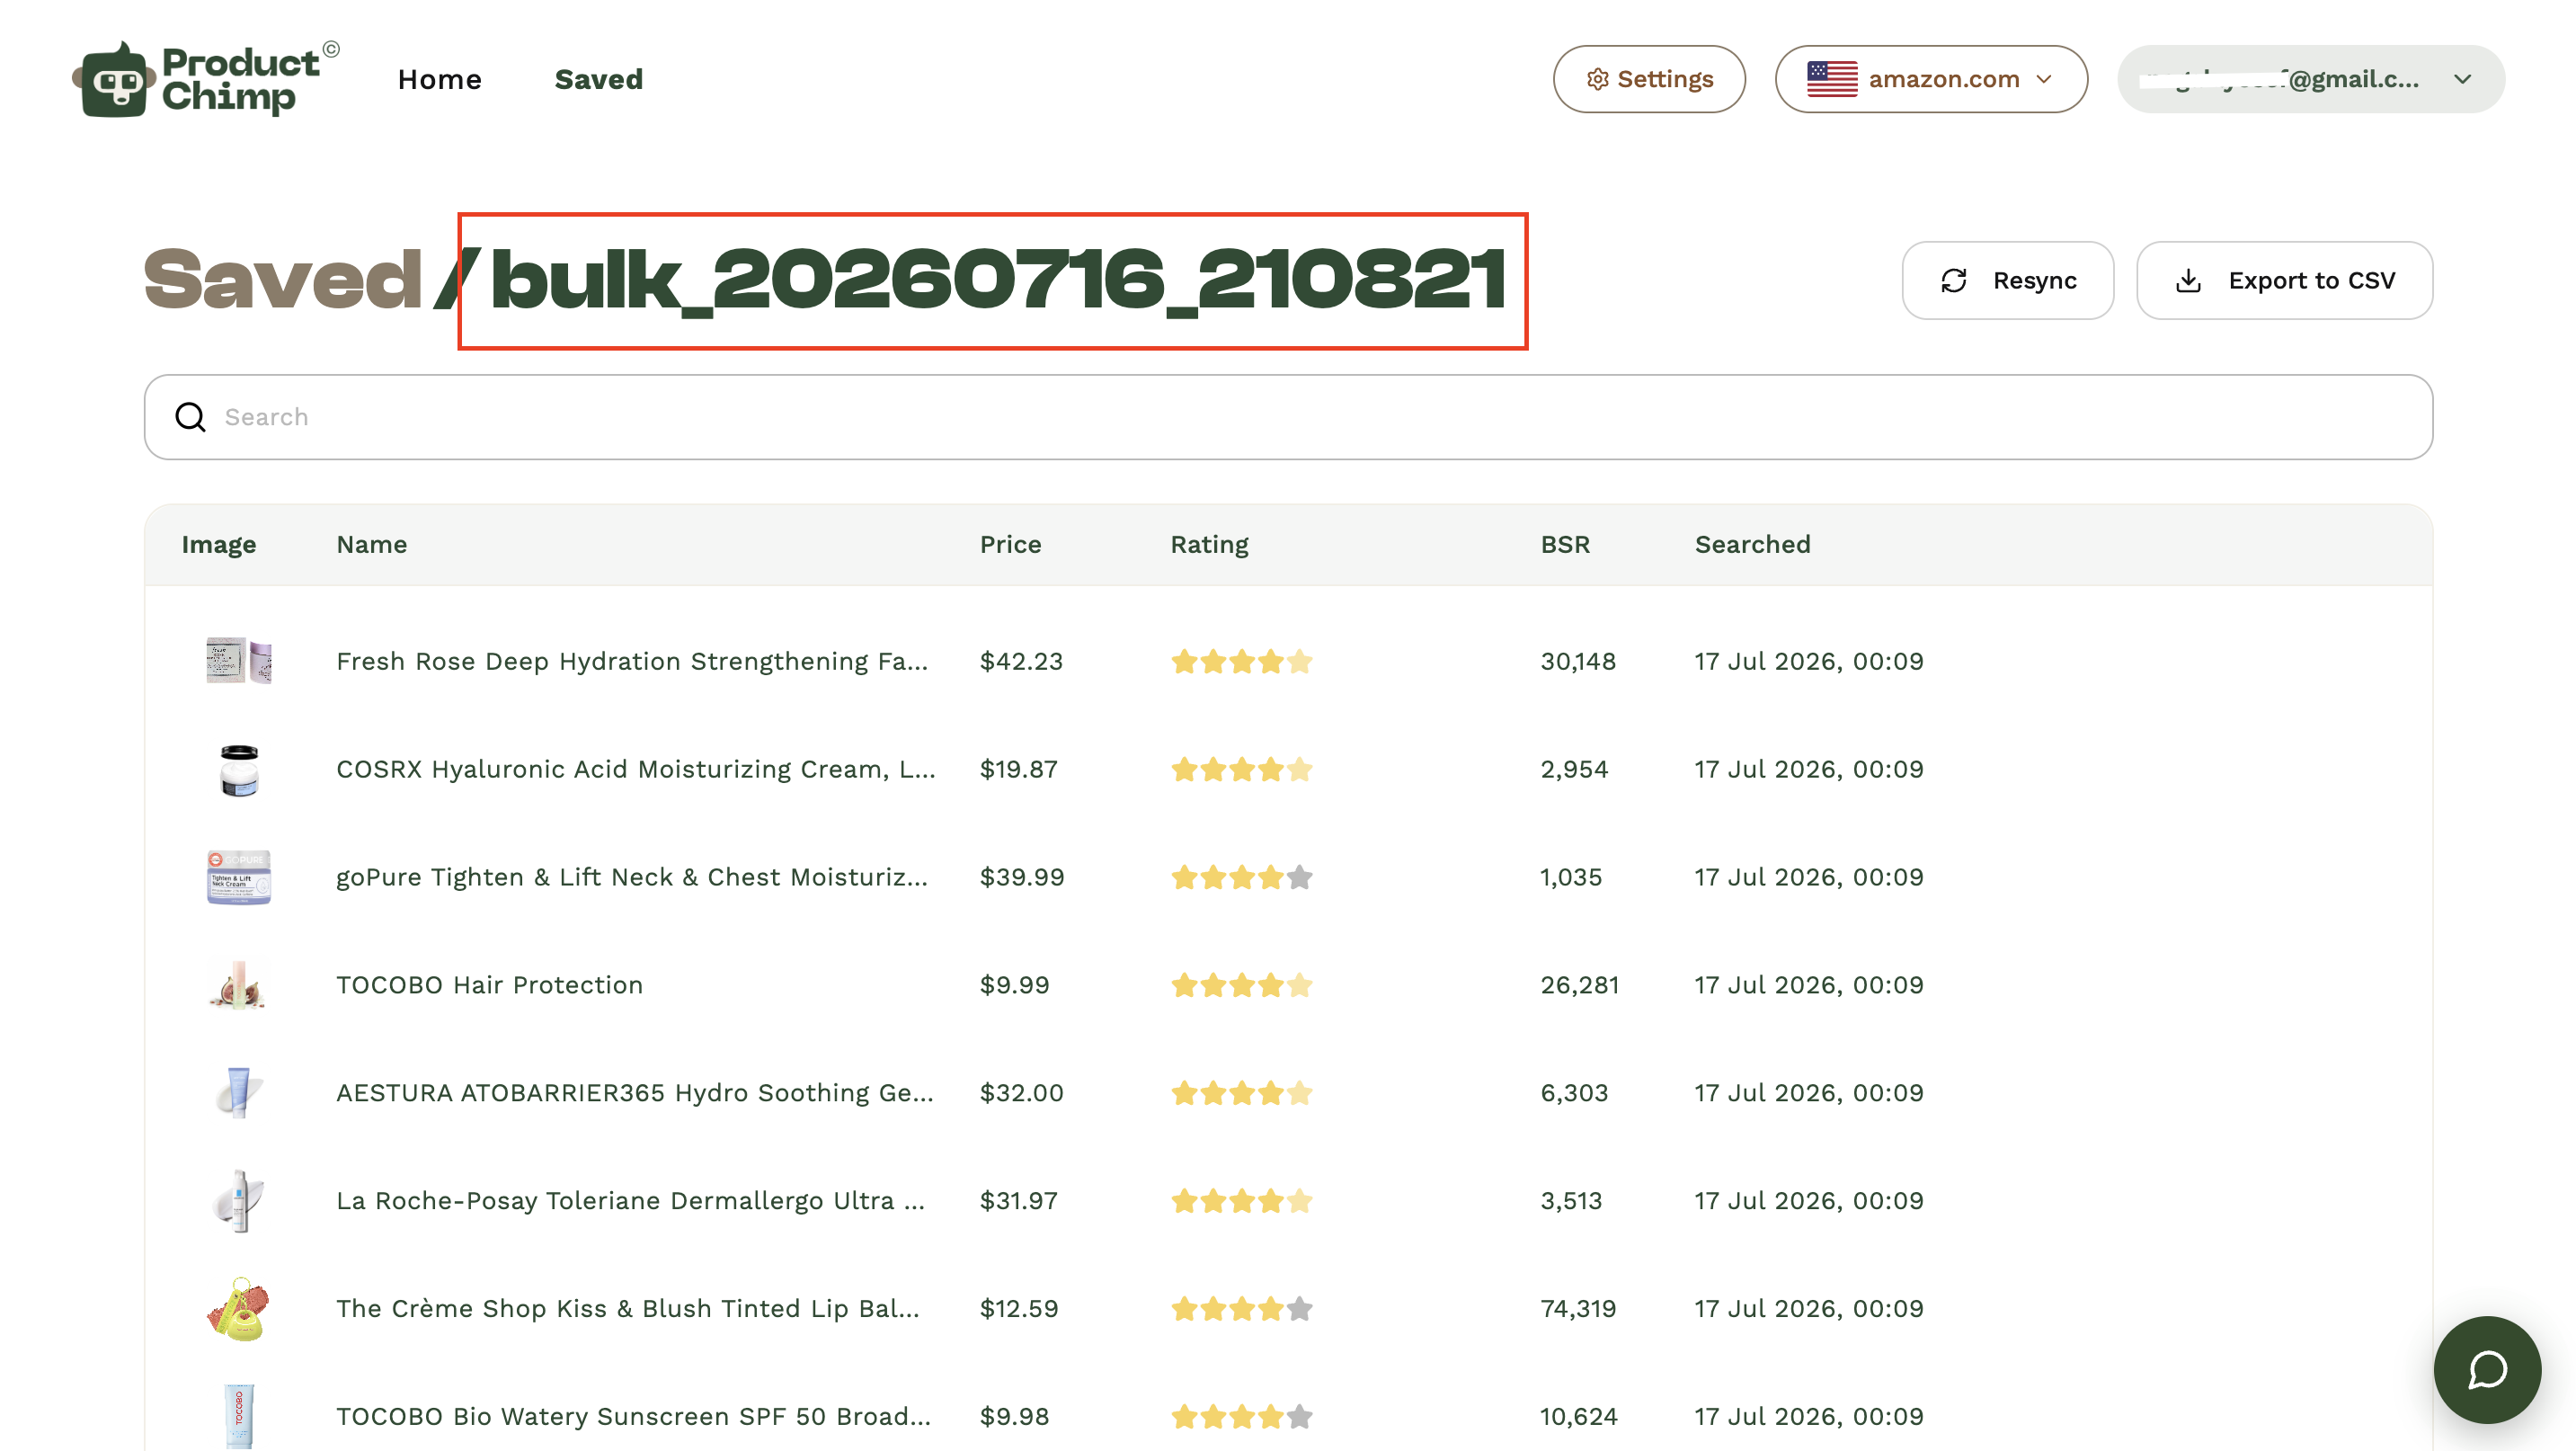Click the $19.87 price cell

[1019, 769]
